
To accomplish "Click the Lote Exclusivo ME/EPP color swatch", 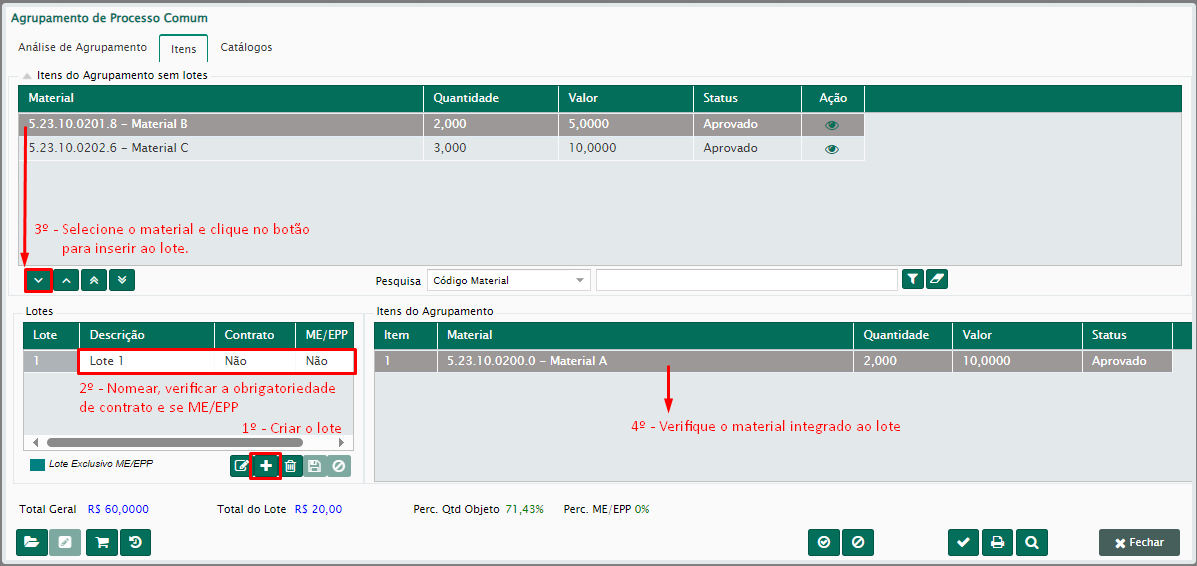I will tap(38, 465).
